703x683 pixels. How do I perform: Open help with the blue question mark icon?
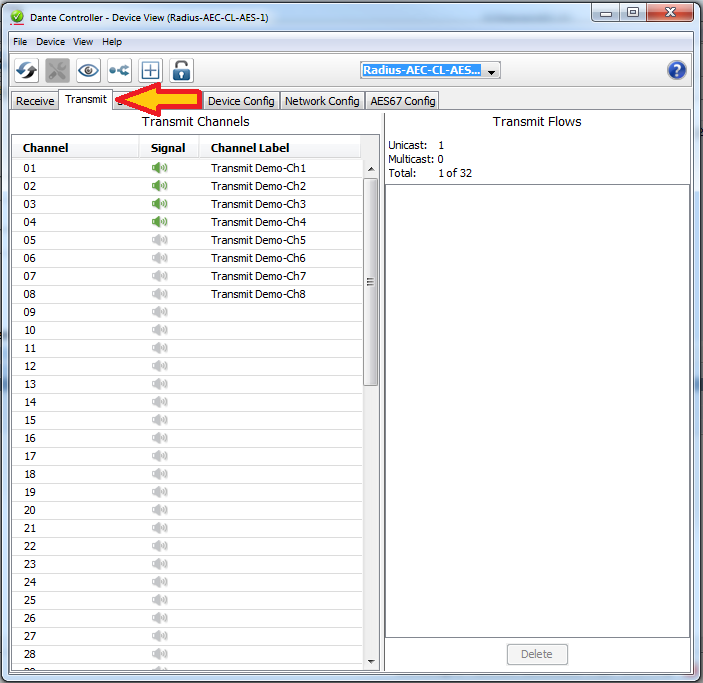(677, 70)
